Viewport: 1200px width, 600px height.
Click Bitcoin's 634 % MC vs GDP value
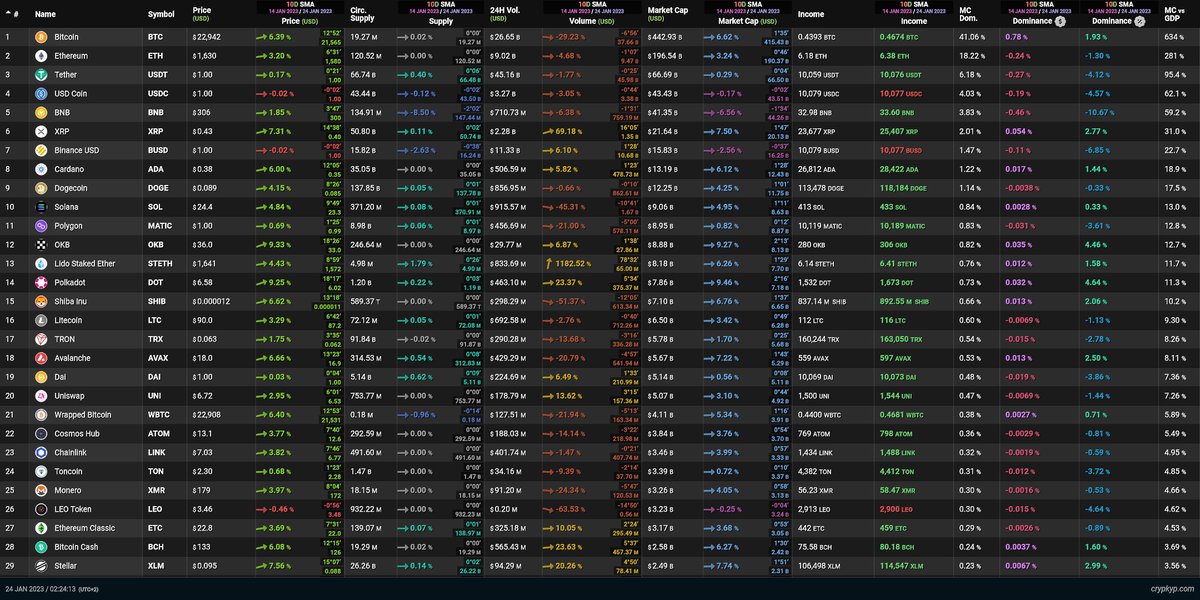tap(1175, 37)
